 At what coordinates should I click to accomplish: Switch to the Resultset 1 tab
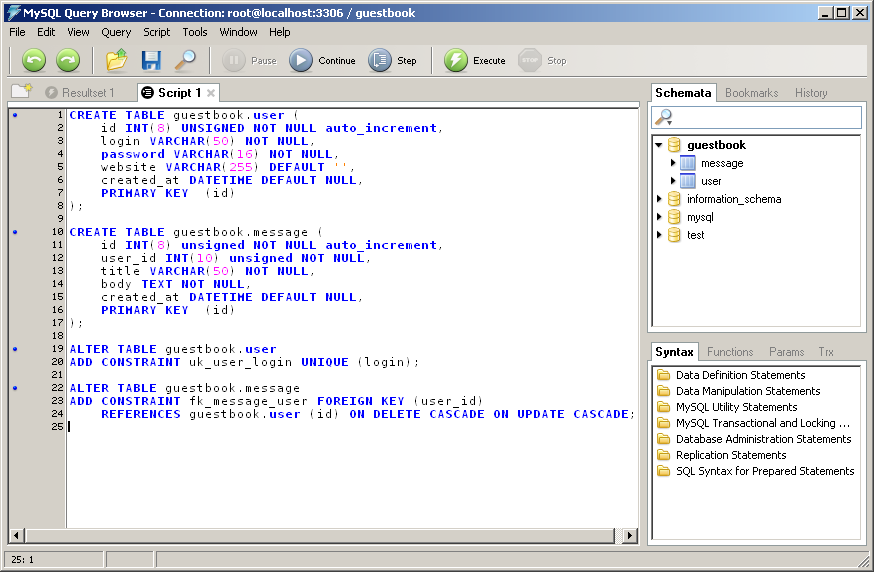pyautogui.click(x=79, y=93)
